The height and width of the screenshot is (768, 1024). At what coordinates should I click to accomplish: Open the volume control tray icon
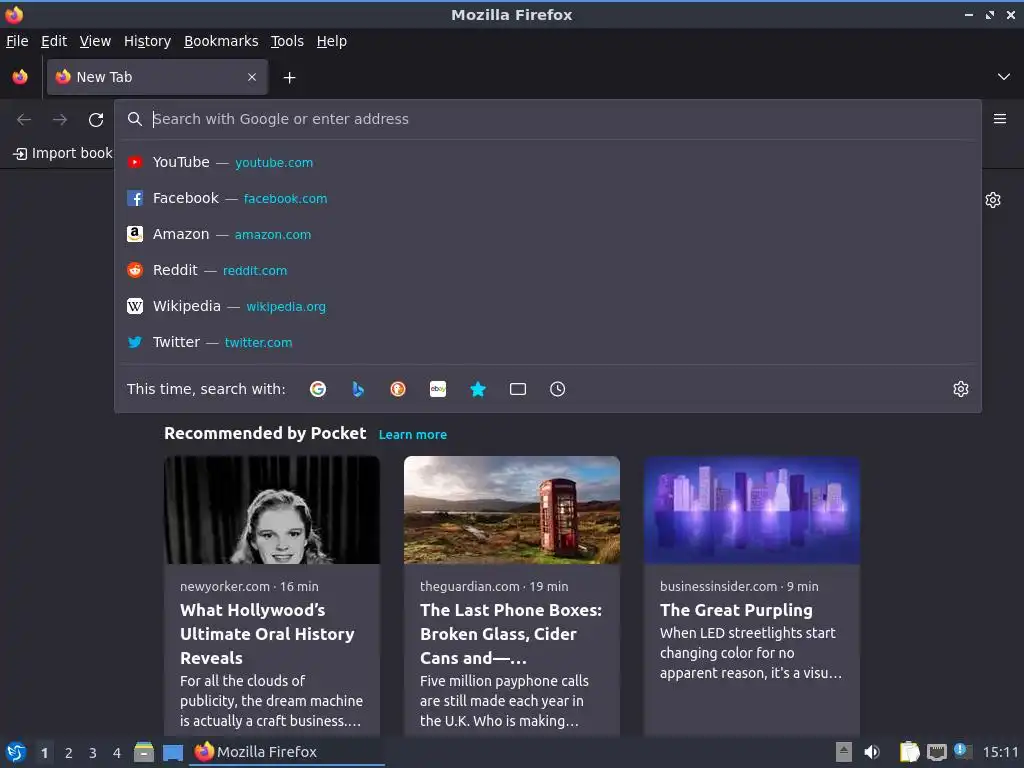[872, 752]
